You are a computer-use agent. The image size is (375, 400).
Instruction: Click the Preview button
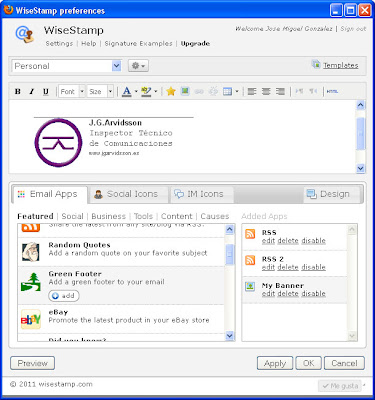(33, 363)
